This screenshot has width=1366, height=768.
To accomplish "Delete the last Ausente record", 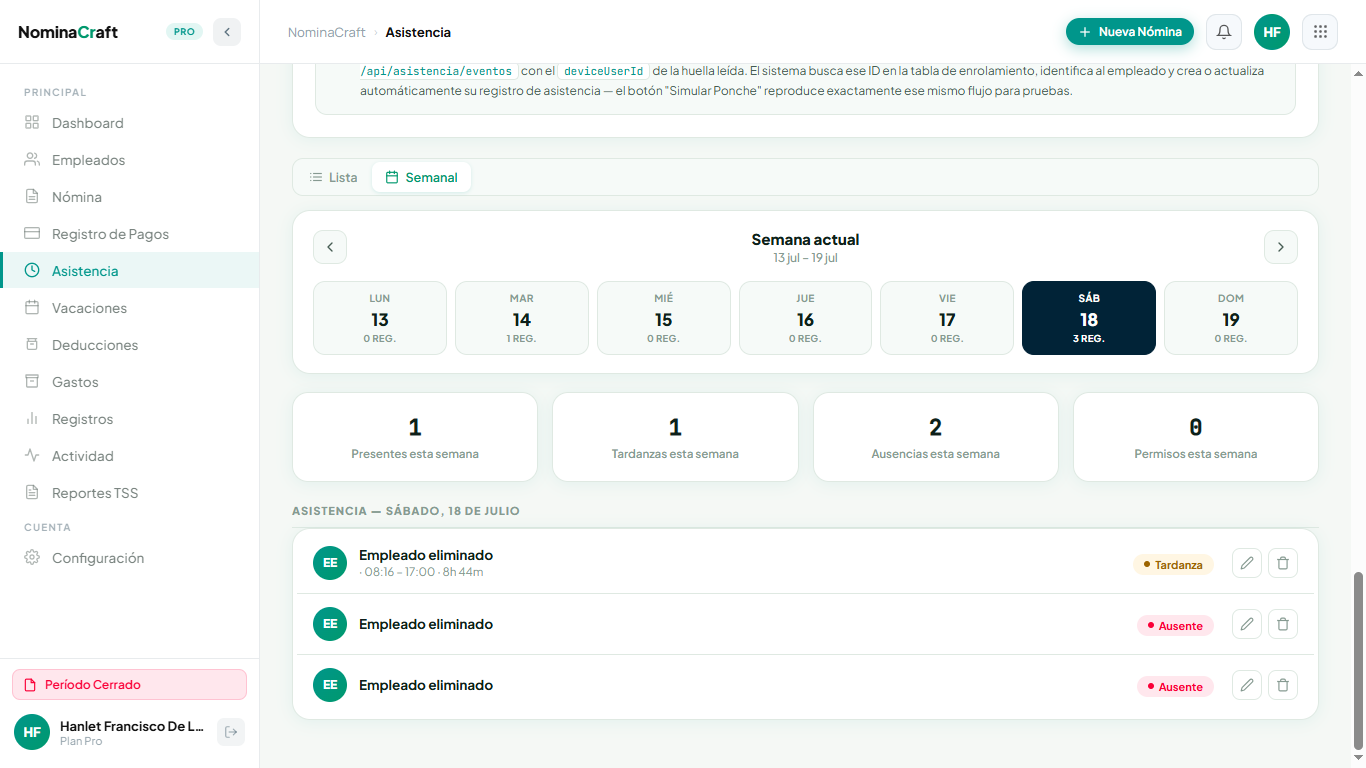I will point(1283,686).
